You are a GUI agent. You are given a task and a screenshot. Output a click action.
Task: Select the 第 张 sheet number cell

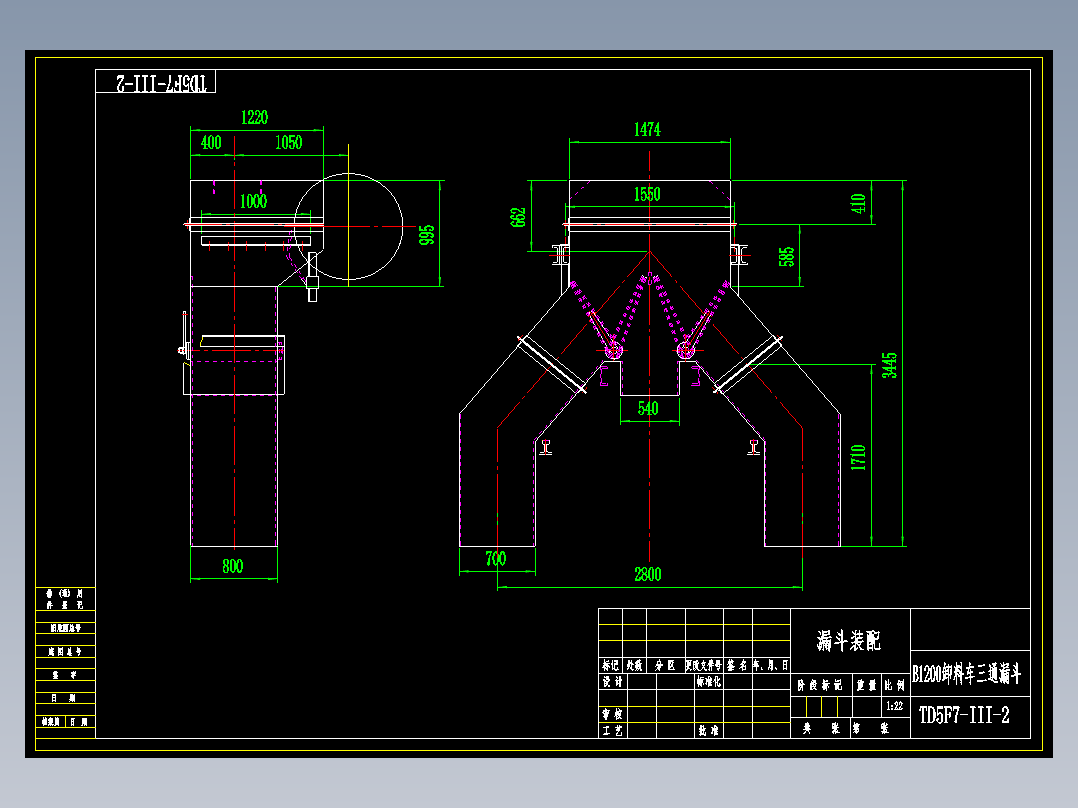(871, 728)
